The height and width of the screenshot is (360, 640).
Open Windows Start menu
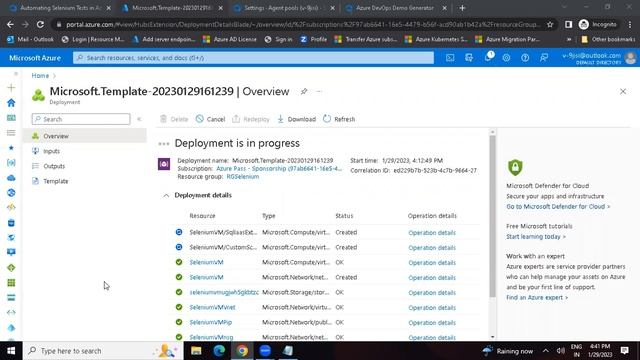11,351
